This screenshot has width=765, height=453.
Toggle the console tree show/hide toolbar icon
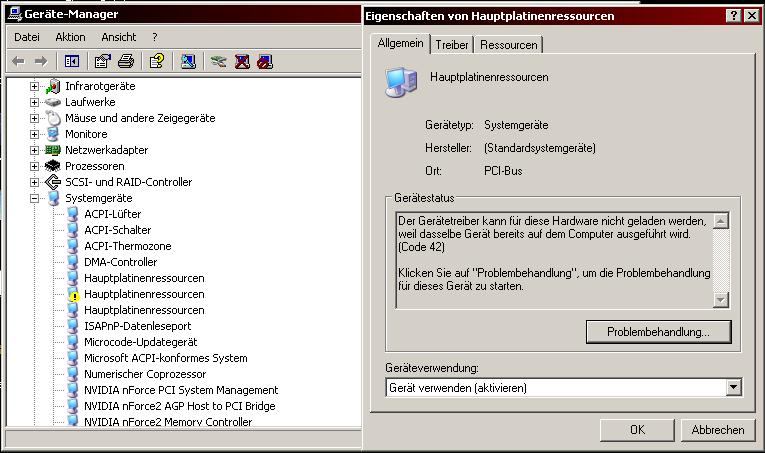(72, 61)
